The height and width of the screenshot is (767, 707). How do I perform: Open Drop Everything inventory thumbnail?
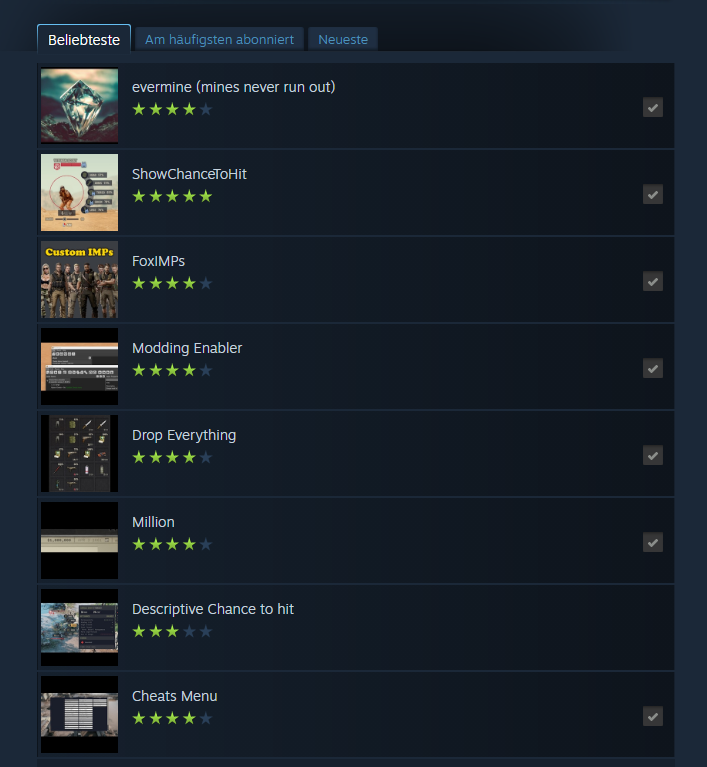(79, 453)
